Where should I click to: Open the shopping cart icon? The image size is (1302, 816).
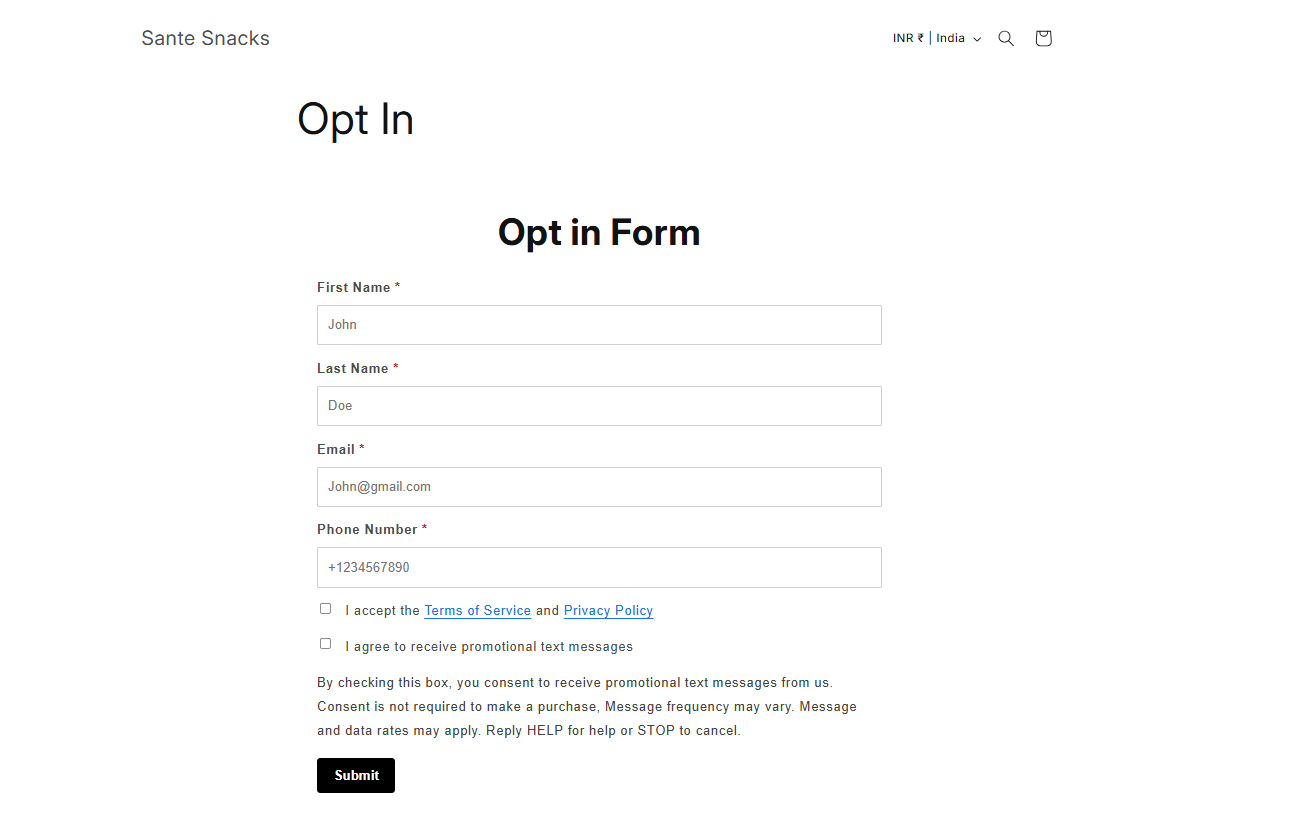(1043, 39)
